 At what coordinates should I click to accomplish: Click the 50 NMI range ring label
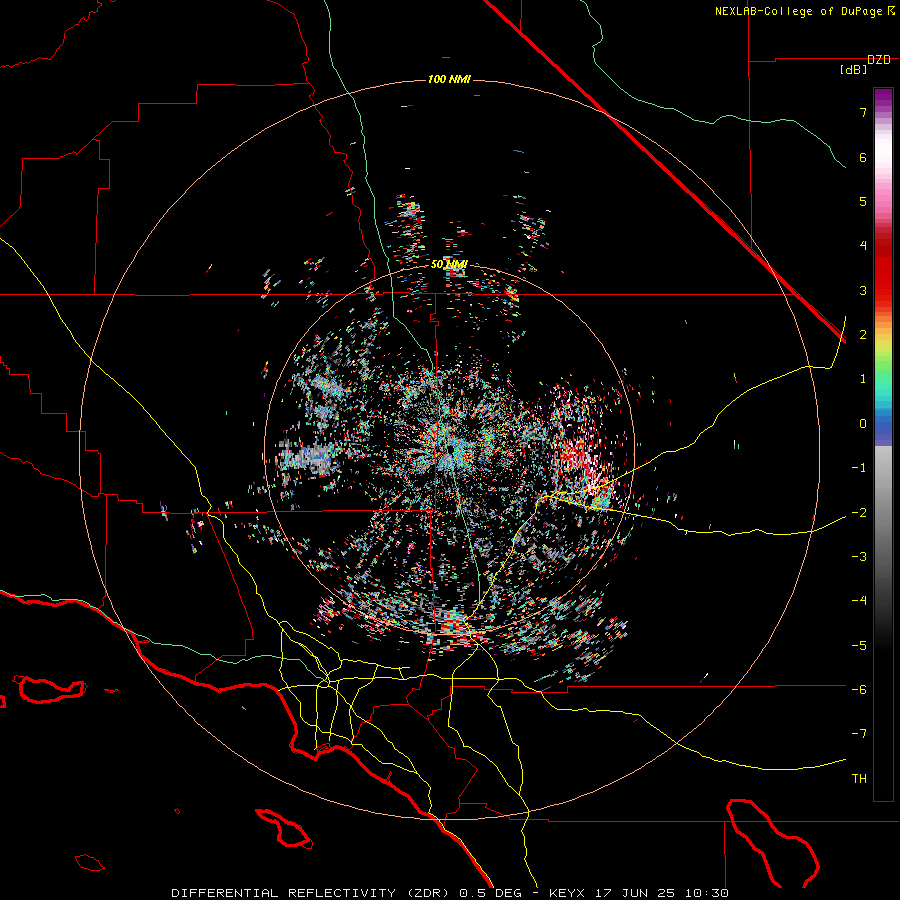(x=449, y=264)
